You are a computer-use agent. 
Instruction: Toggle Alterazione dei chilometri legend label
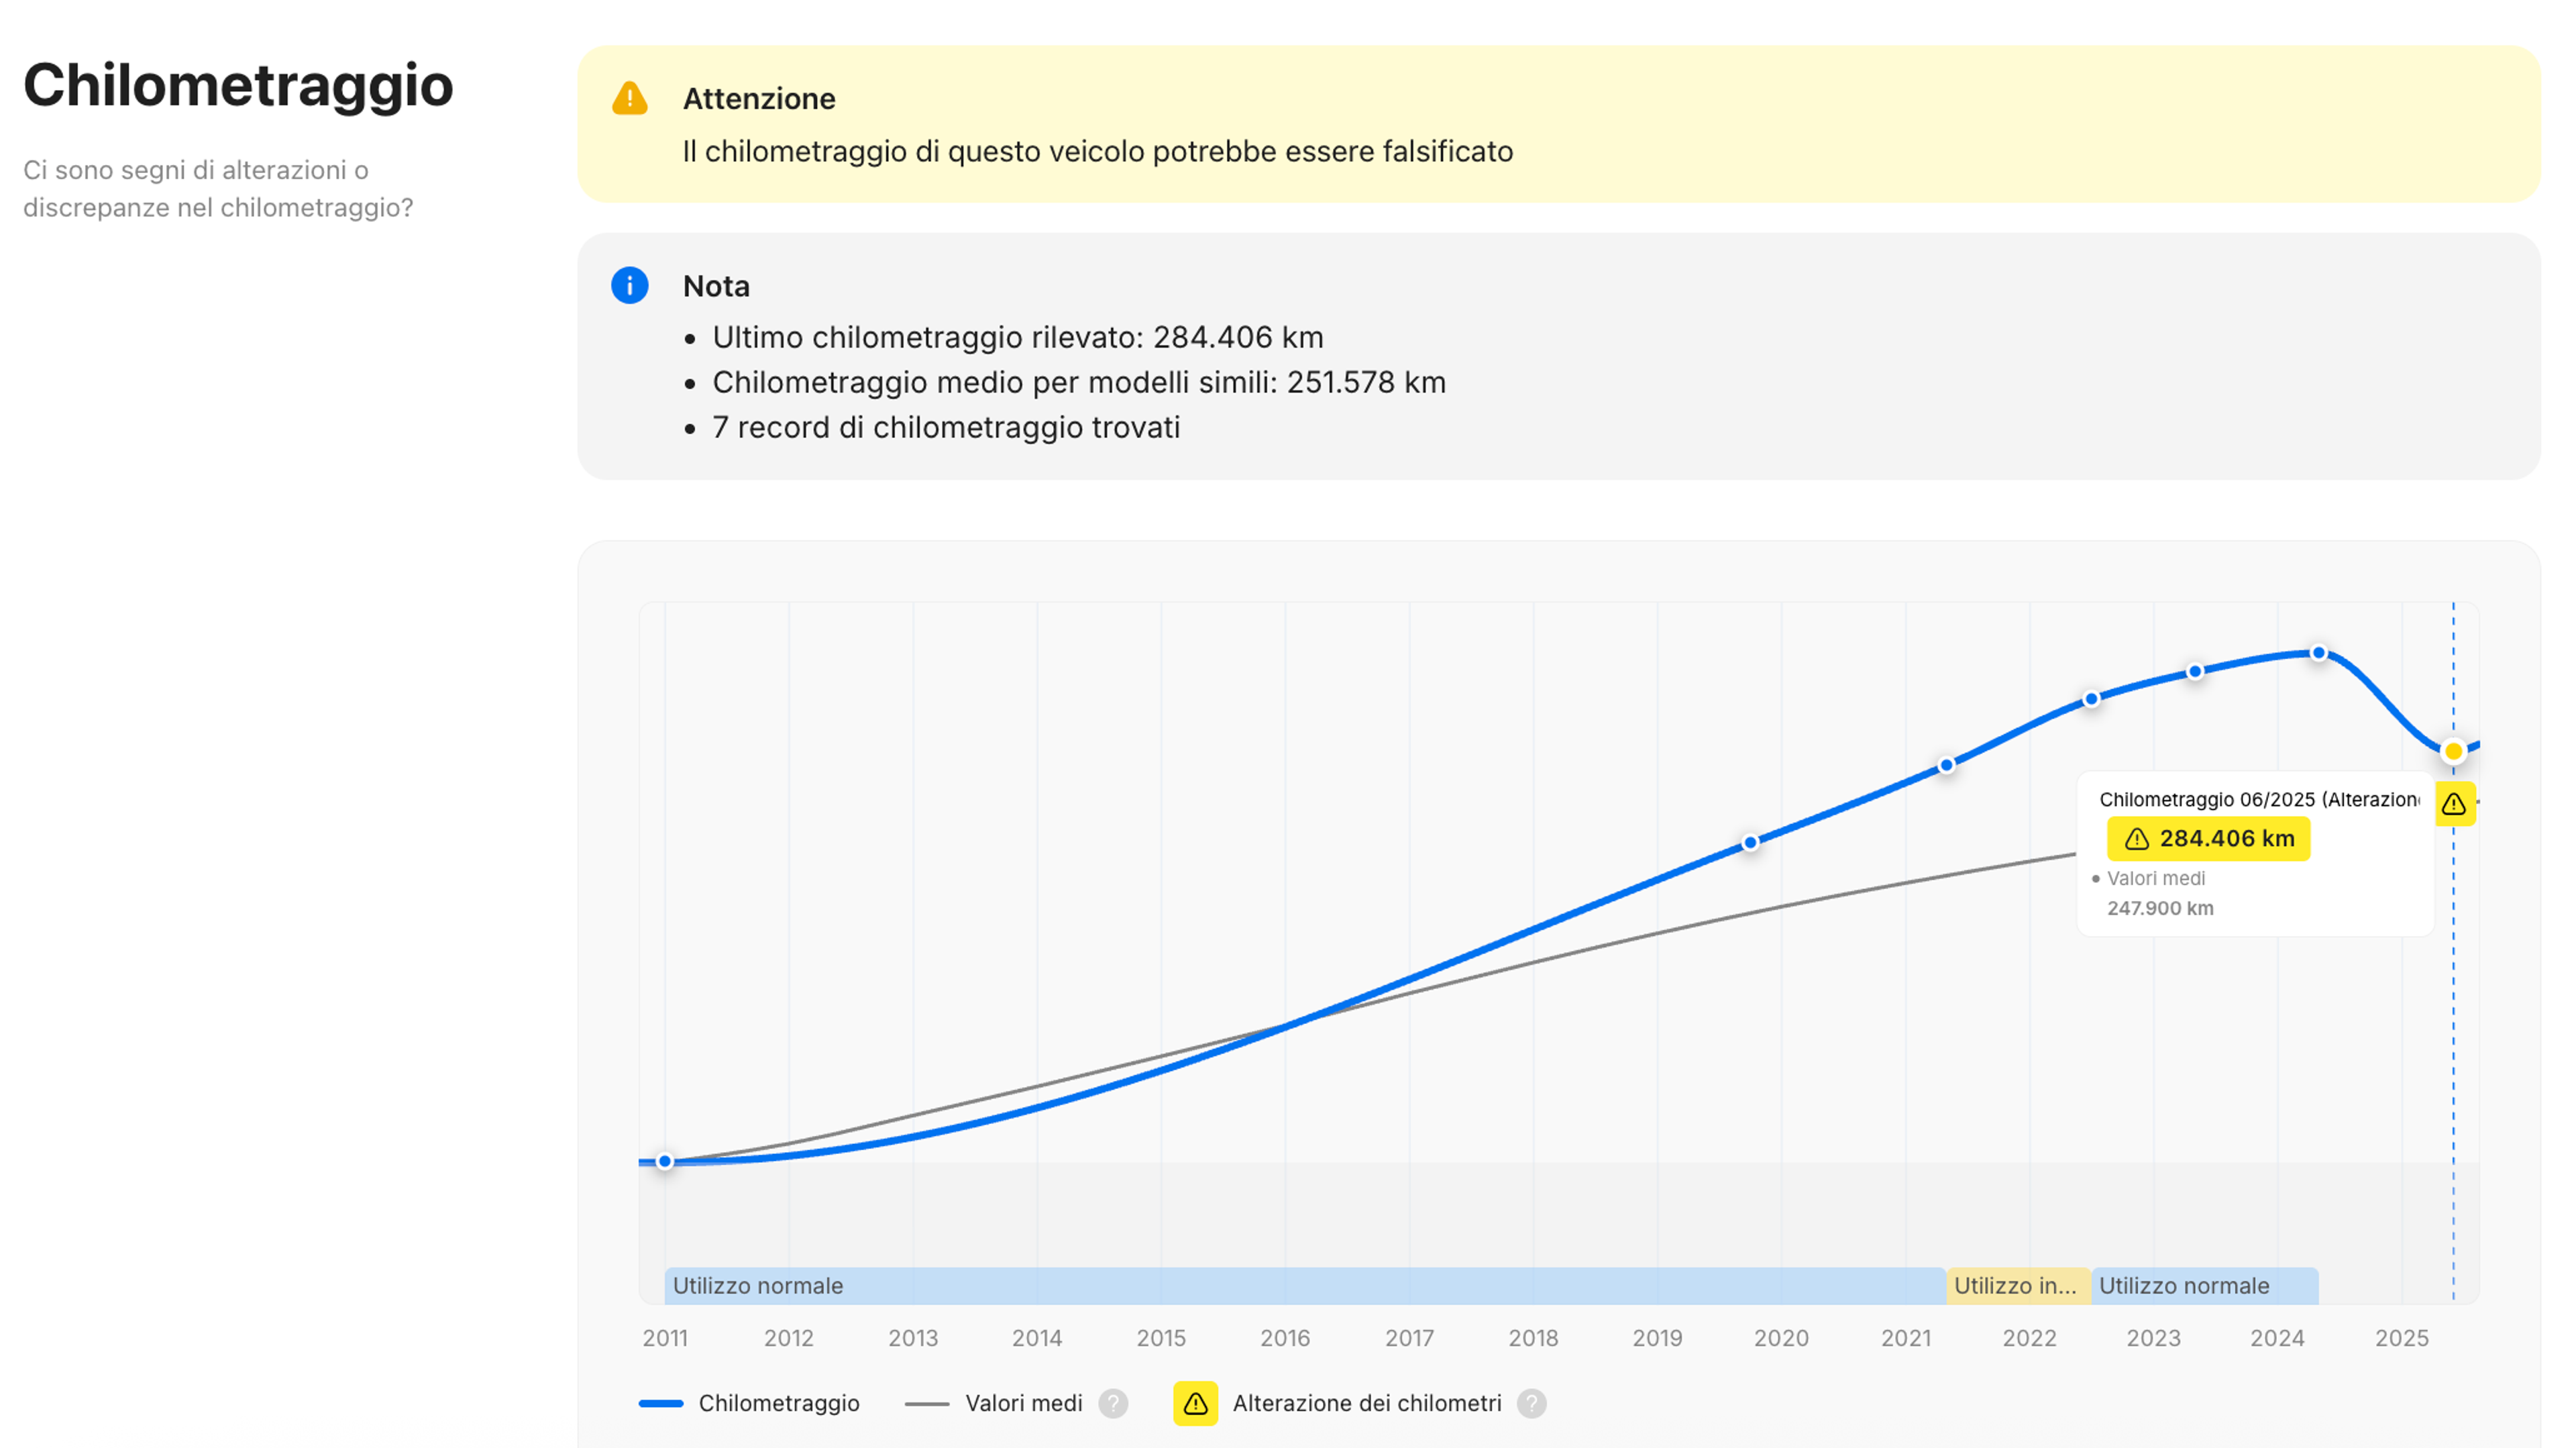point(1366,1403)
